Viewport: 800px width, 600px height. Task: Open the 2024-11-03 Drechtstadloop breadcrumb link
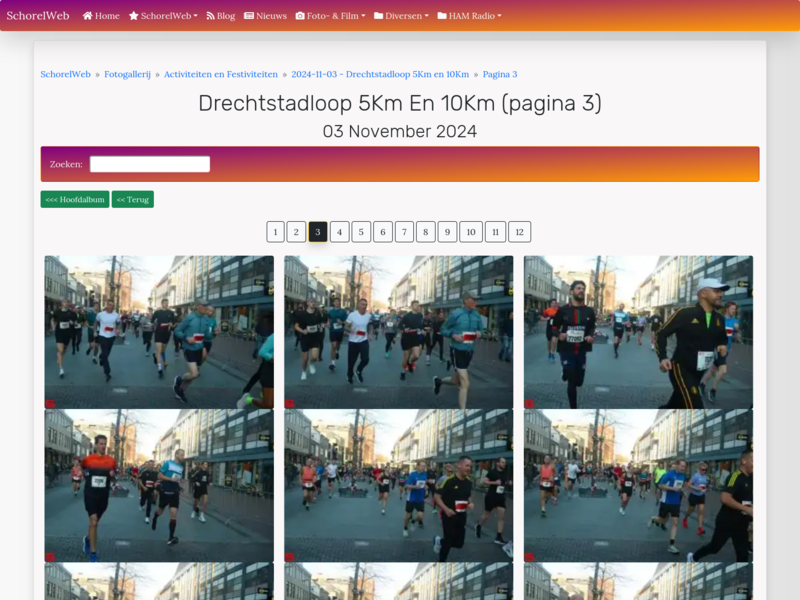coord(380,74)
